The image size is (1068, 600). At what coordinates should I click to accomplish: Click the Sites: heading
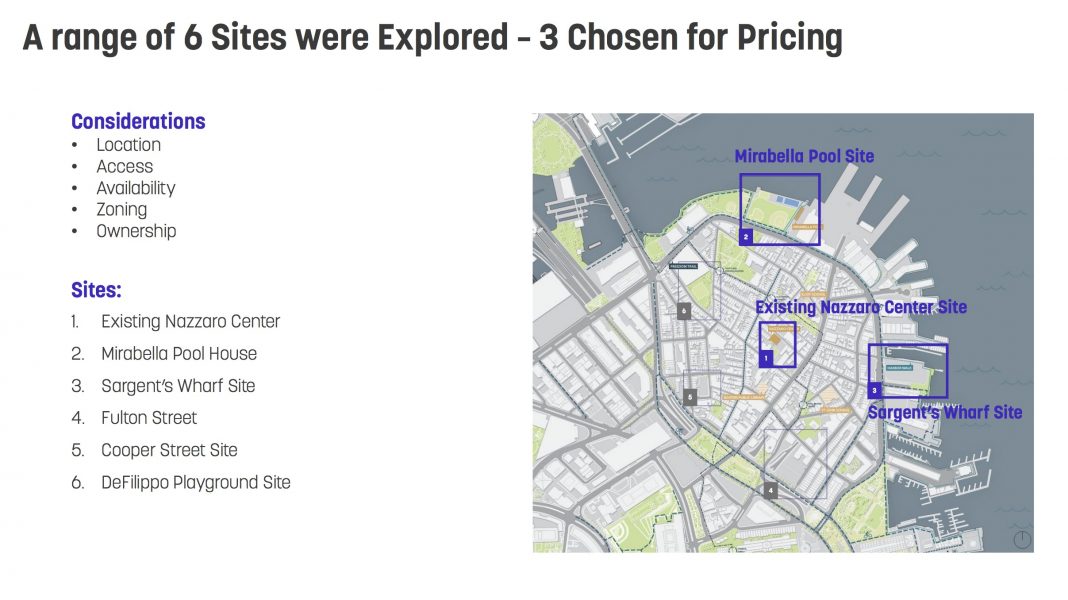[x=96, y=290]
